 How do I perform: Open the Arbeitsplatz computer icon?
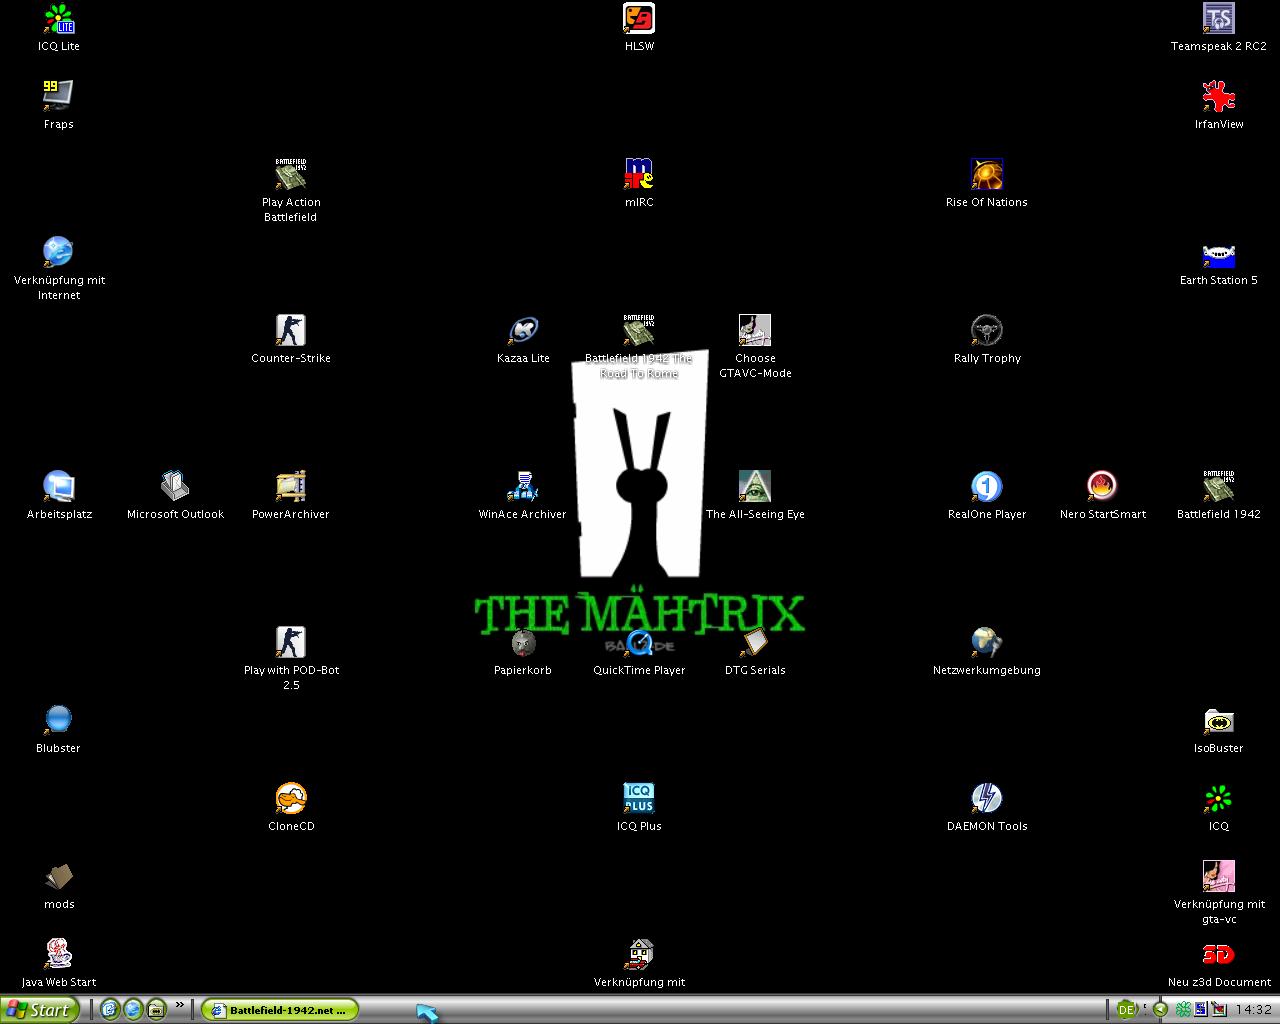(x=59, y=495)
